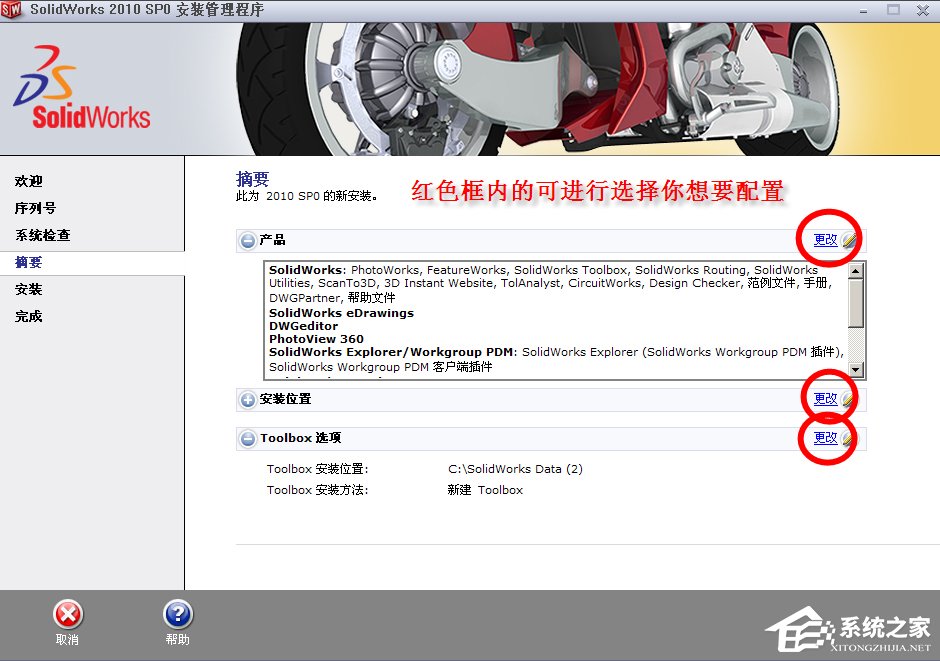The height and width of the screenshot is (661, 940).
Task: Click 更改 beside Toolbox 选项
Action: [826, 438]
